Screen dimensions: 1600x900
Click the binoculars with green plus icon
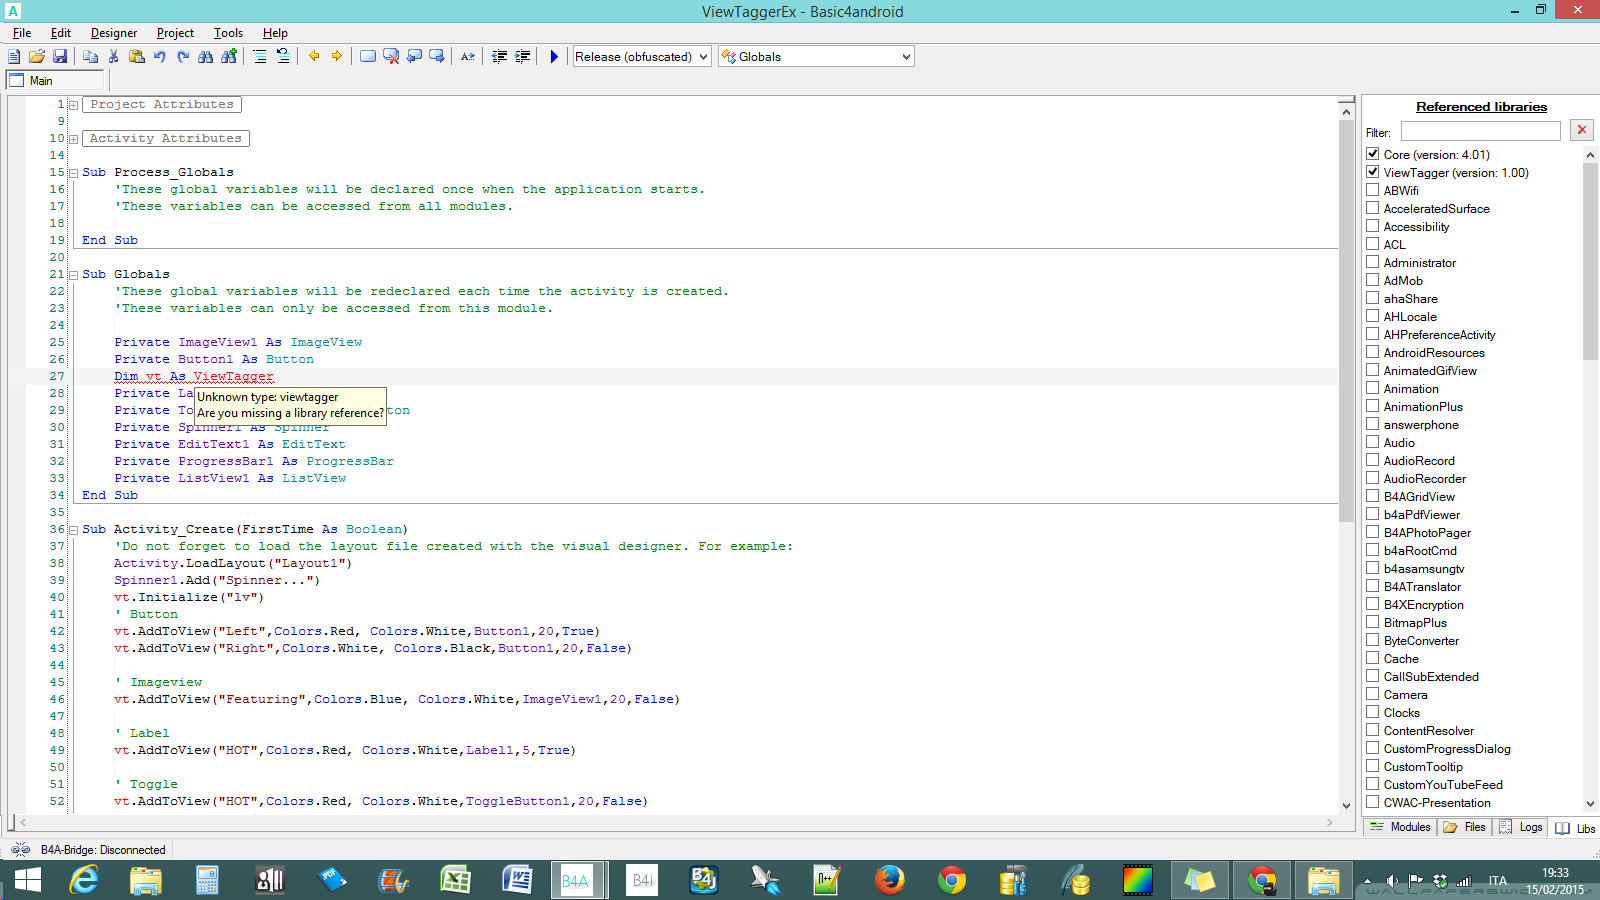click(x=229, y=57)
